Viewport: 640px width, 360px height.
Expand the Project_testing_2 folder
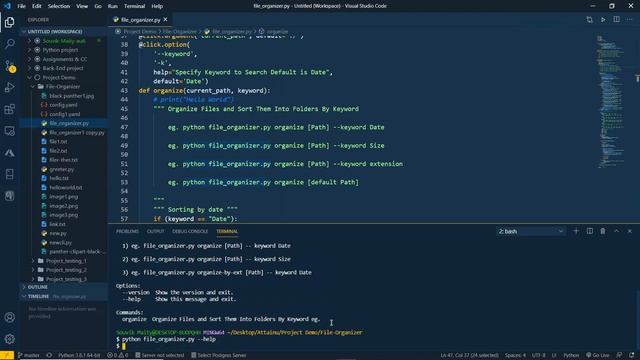pyautogui.click(x=66, y=270)
